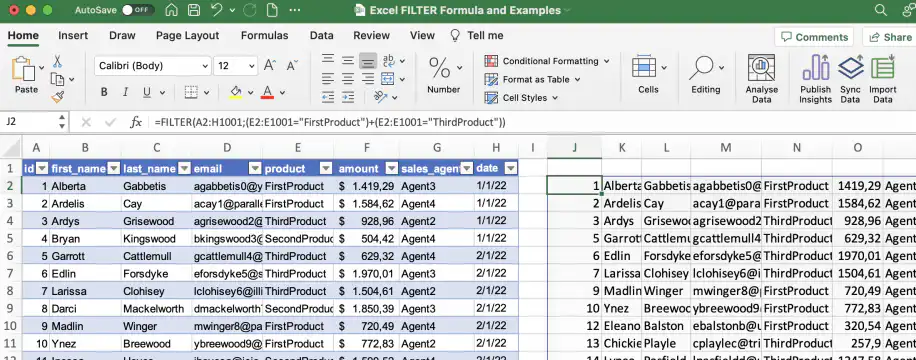Open the email column filter dropdown

click(255, 169)
